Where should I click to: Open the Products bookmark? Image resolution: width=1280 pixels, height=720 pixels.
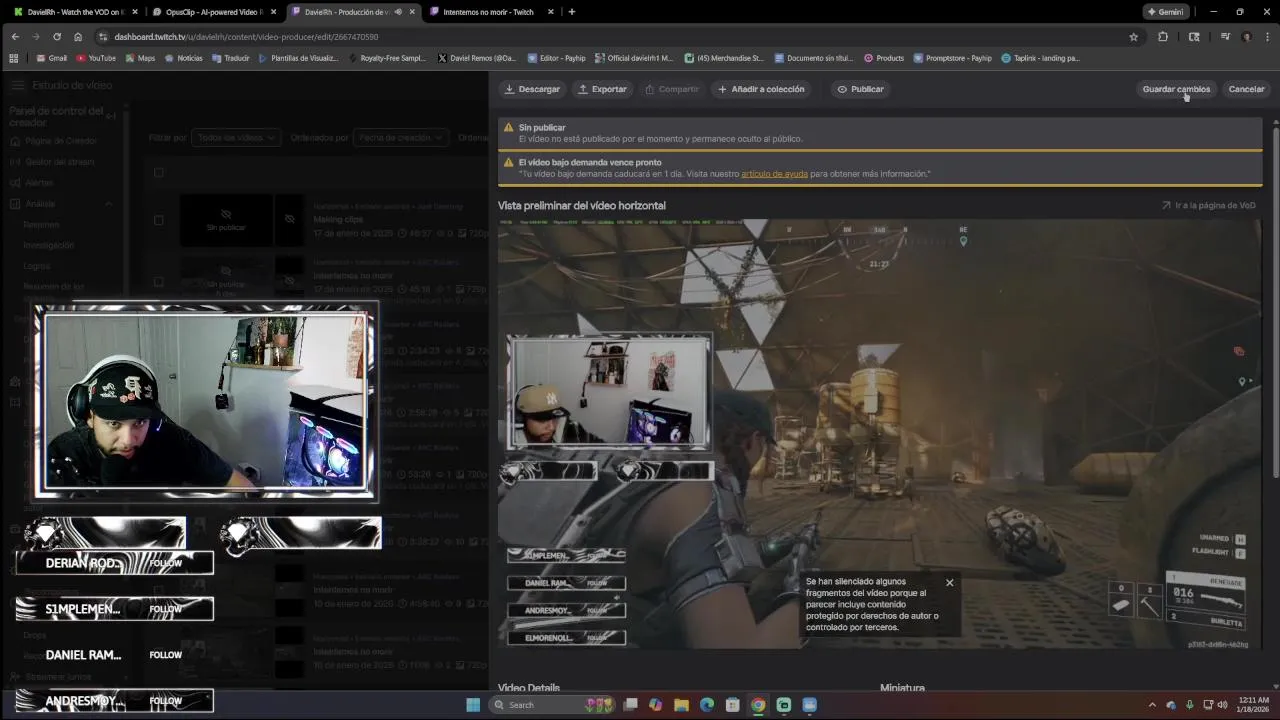884,58
